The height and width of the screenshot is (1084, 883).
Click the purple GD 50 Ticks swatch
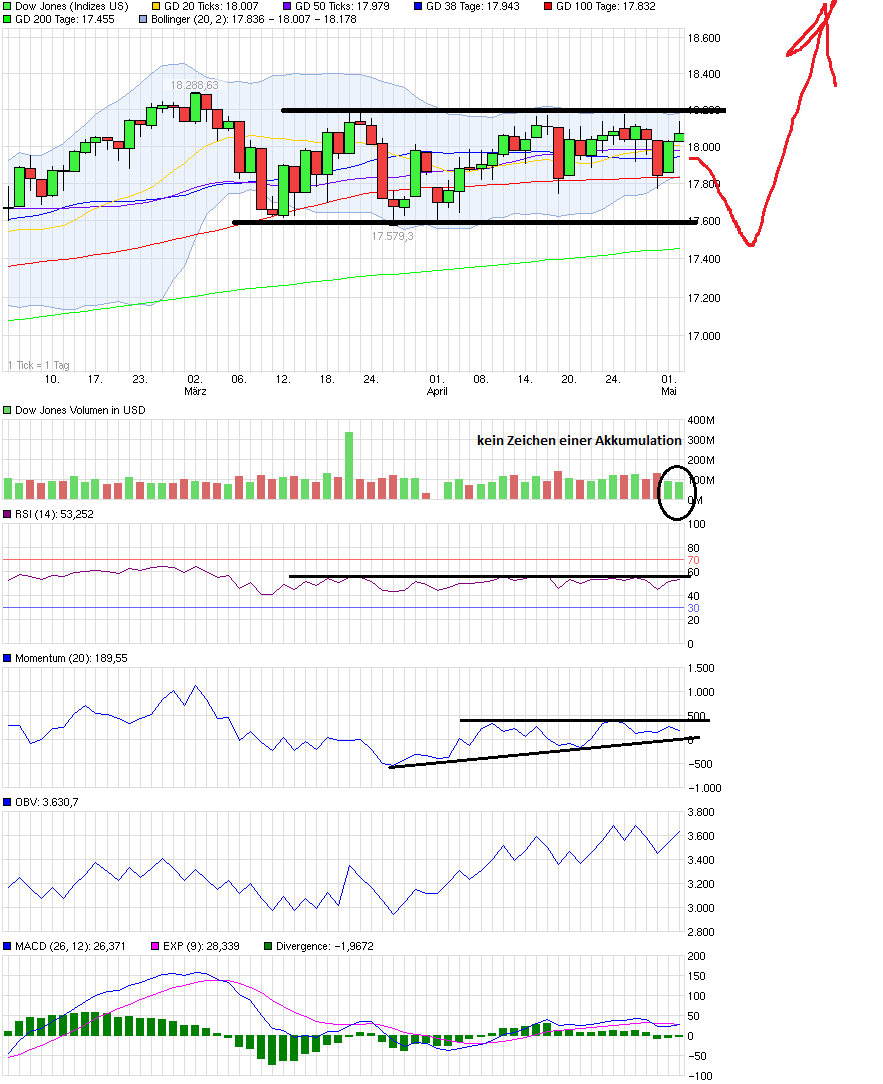click(x=287, y=6)
